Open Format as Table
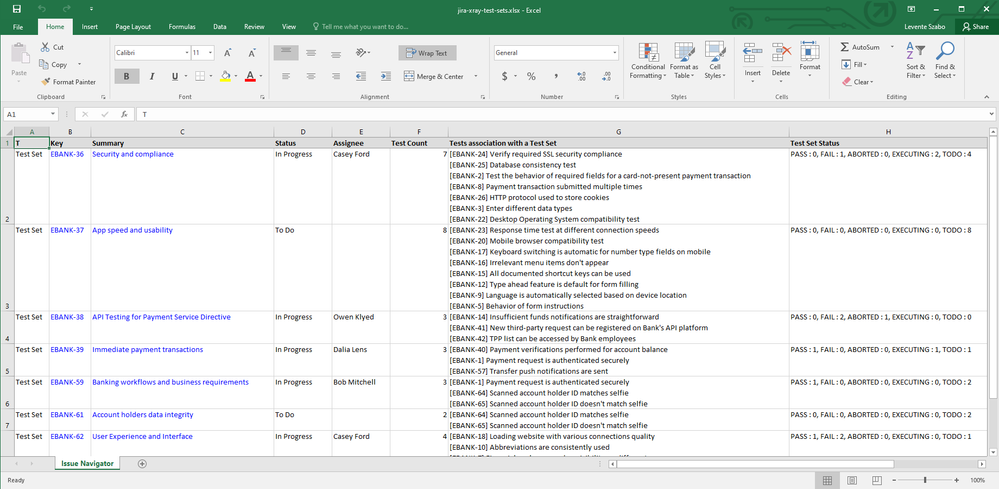999x489 pixels. click(x=684, y=62)
